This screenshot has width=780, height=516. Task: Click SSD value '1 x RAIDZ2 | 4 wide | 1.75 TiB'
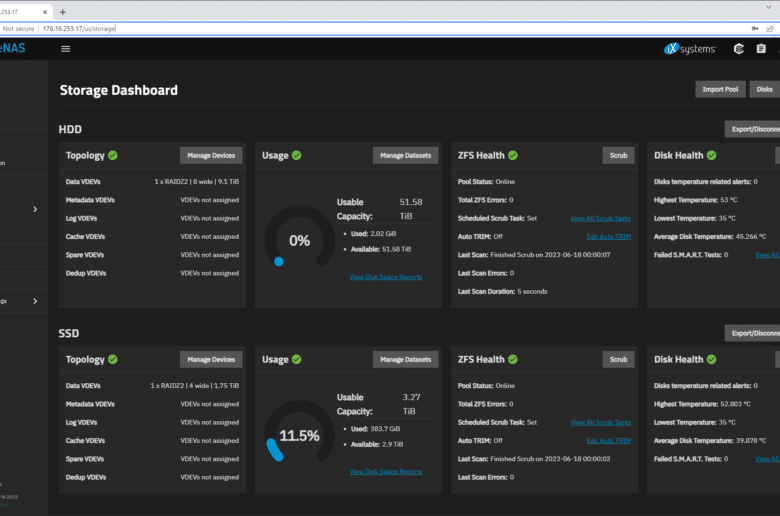[195, 386]
